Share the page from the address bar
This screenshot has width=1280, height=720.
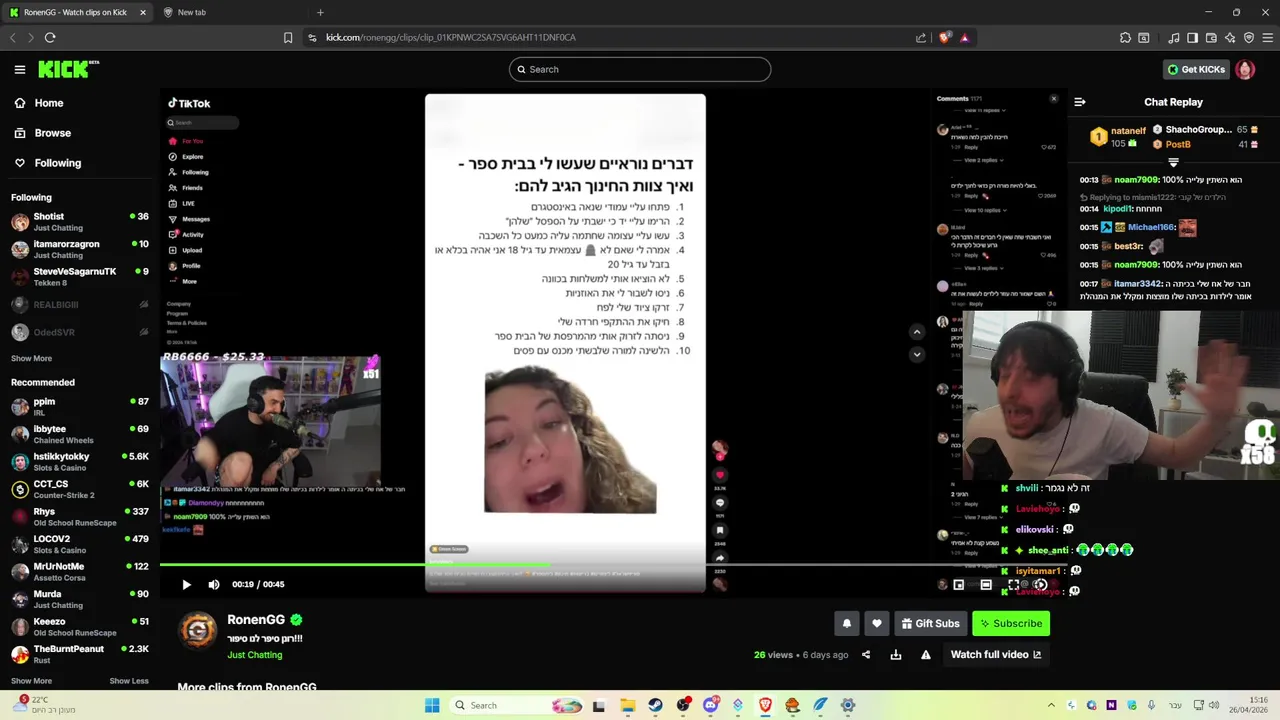click(921, 37)
